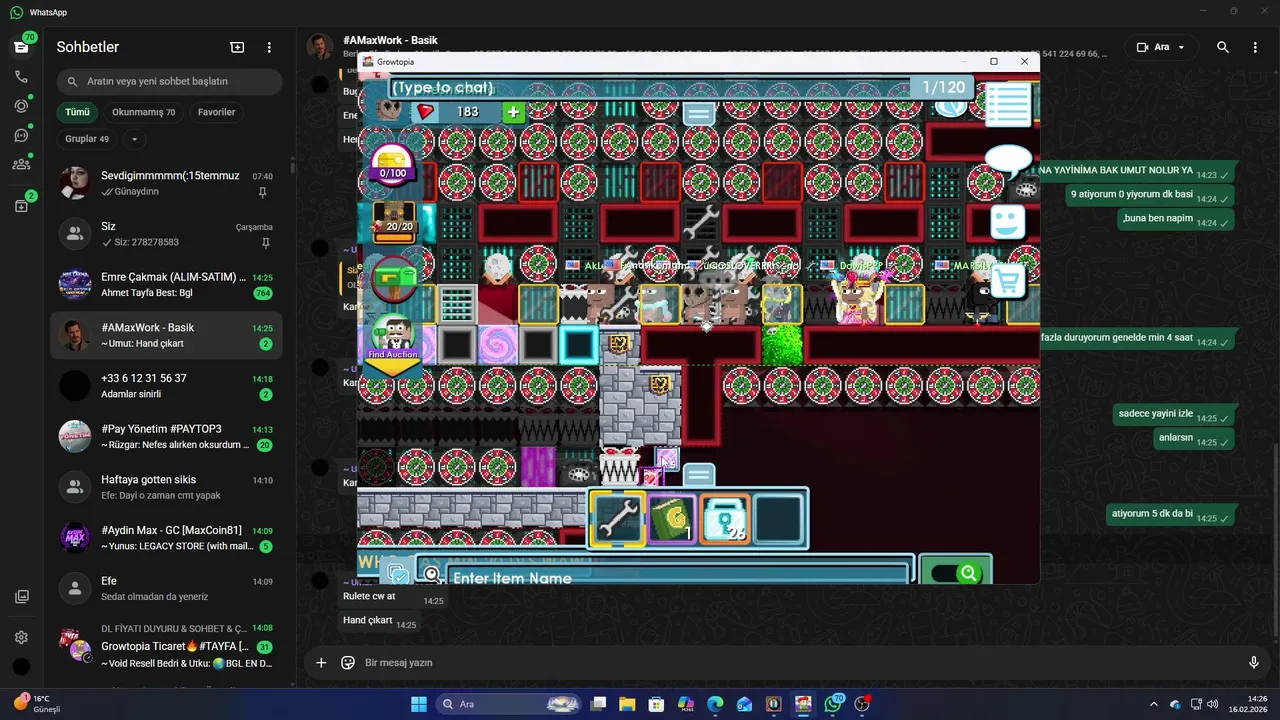Collapse the inventory drag handle above hotbar
The height and width of the screenshot is (720, 1280).
pyautogui.click(x=698, y=475)
